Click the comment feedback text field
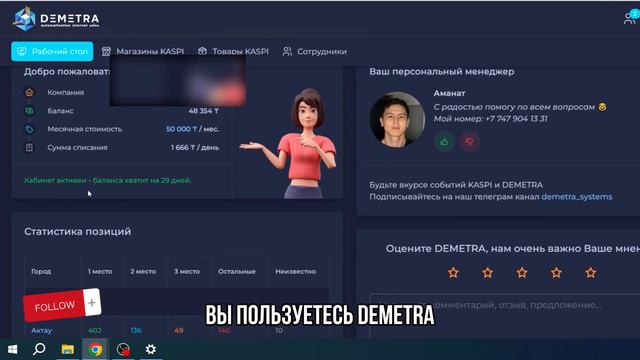 (504, 316)
